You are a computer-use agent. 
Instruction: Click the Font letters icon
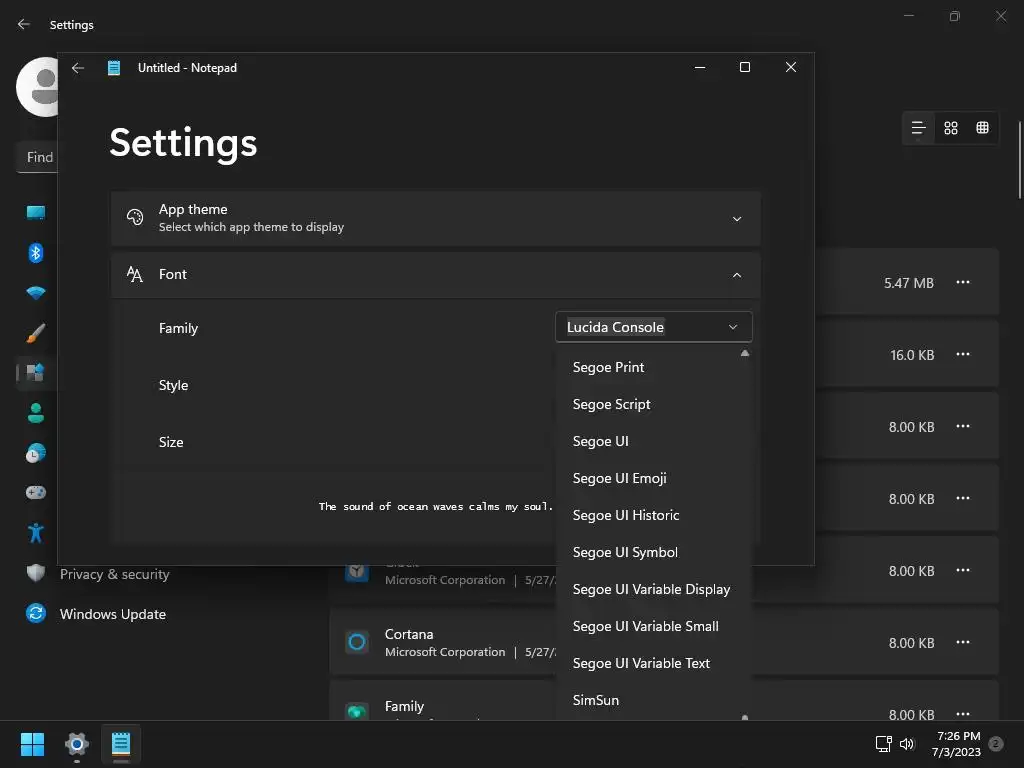point(135,274)
